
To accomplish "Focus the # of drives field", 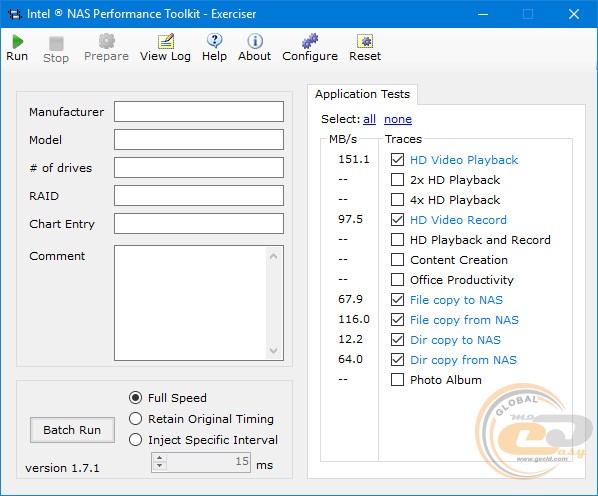I will pos(199,167).
